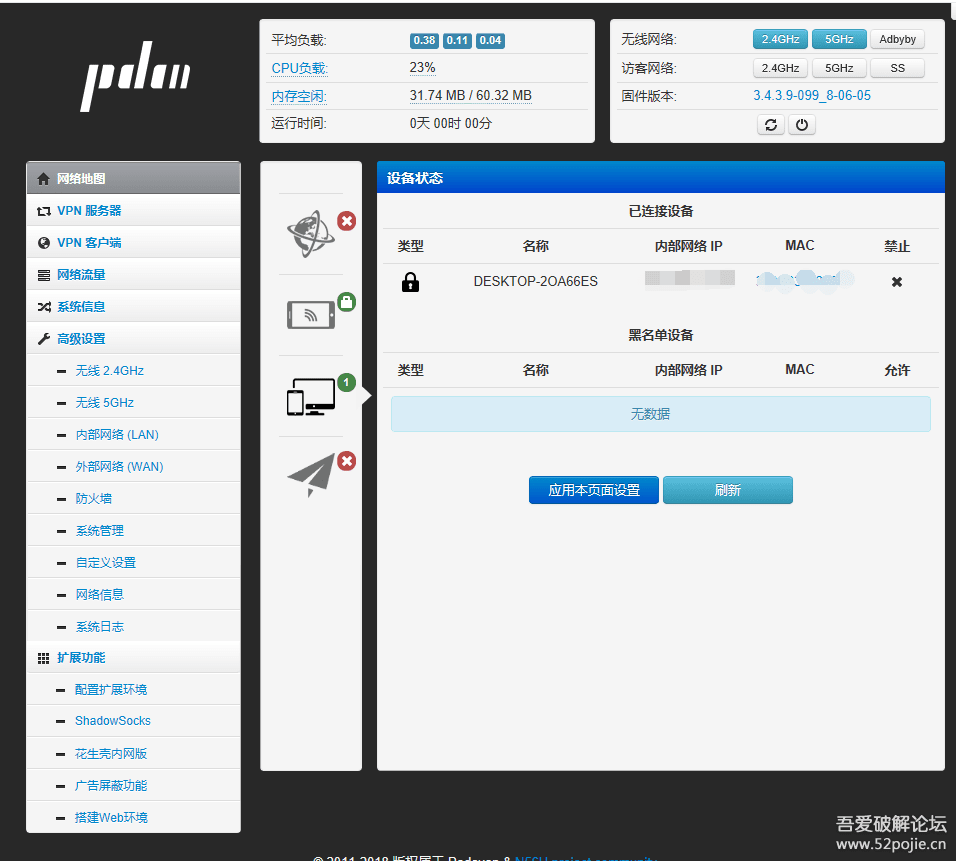Click the lock icon for DESKTOP-2OA66ES

pos(410,282)
